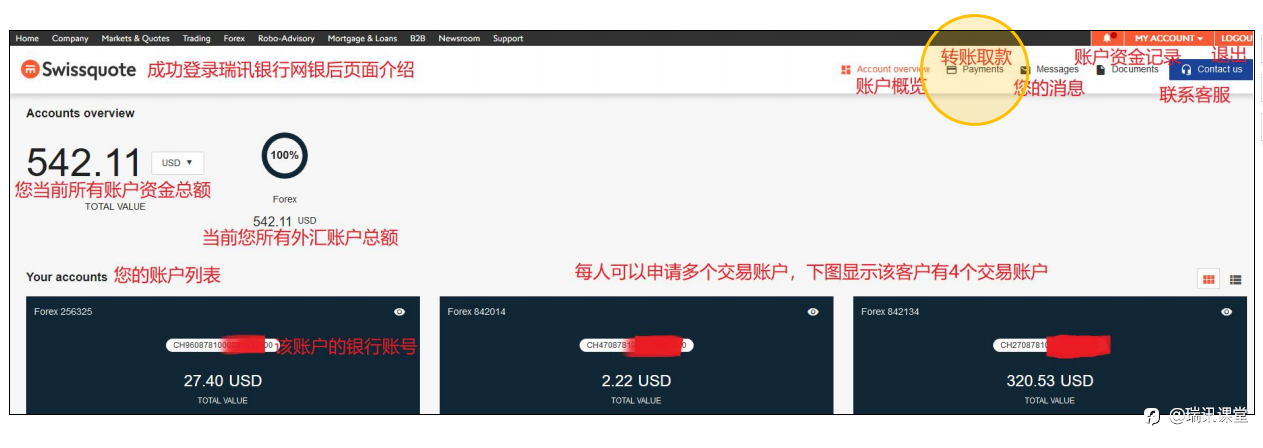This screenshot has height=448, width=1263.
Task: Open the Robo-Advisory menu item
Action: pos(286,39)
